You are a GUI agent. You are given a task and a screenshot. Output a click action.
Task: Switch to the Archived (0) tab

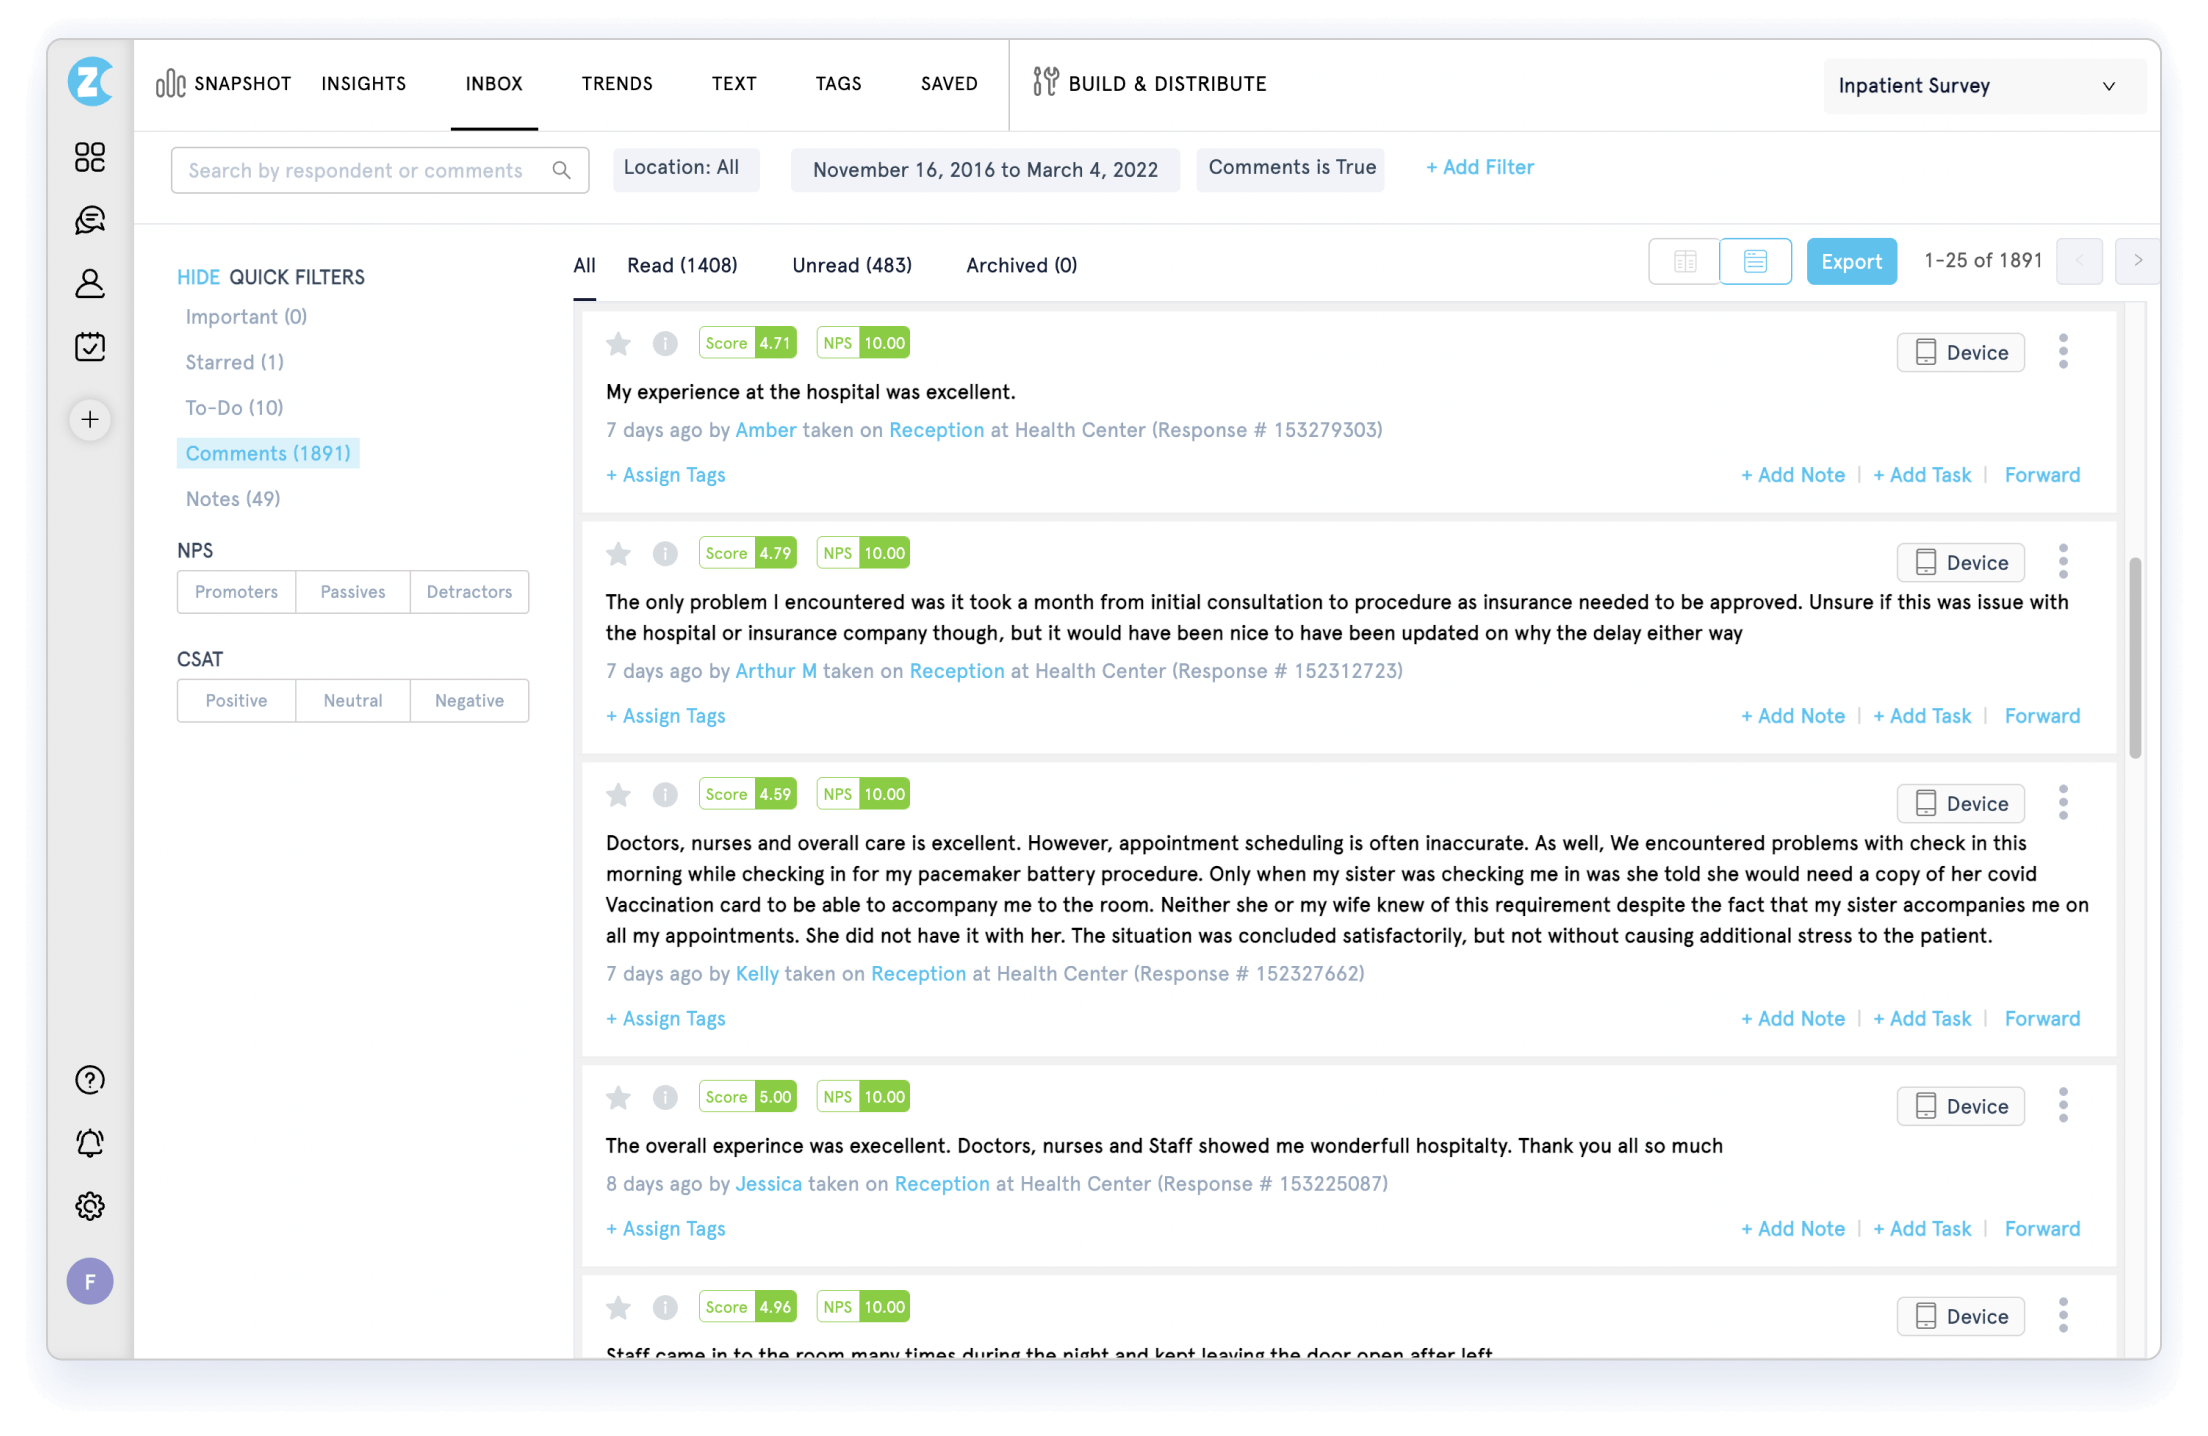pos(1020,266)
